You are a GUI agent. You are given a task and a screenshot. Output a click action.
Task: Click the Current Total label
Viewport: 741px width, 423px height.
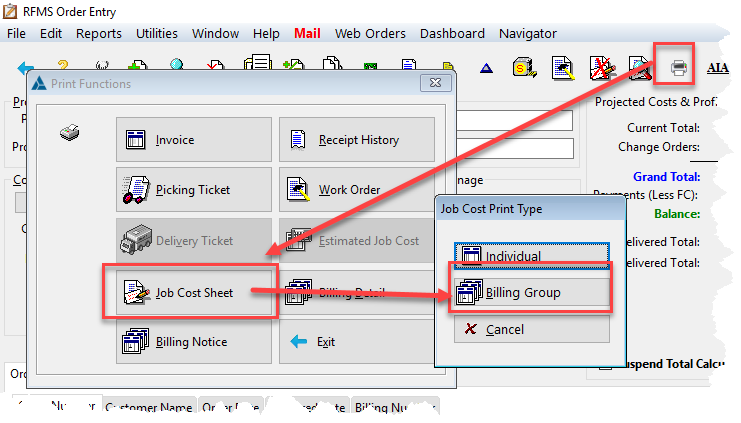[x=663, y=128]
